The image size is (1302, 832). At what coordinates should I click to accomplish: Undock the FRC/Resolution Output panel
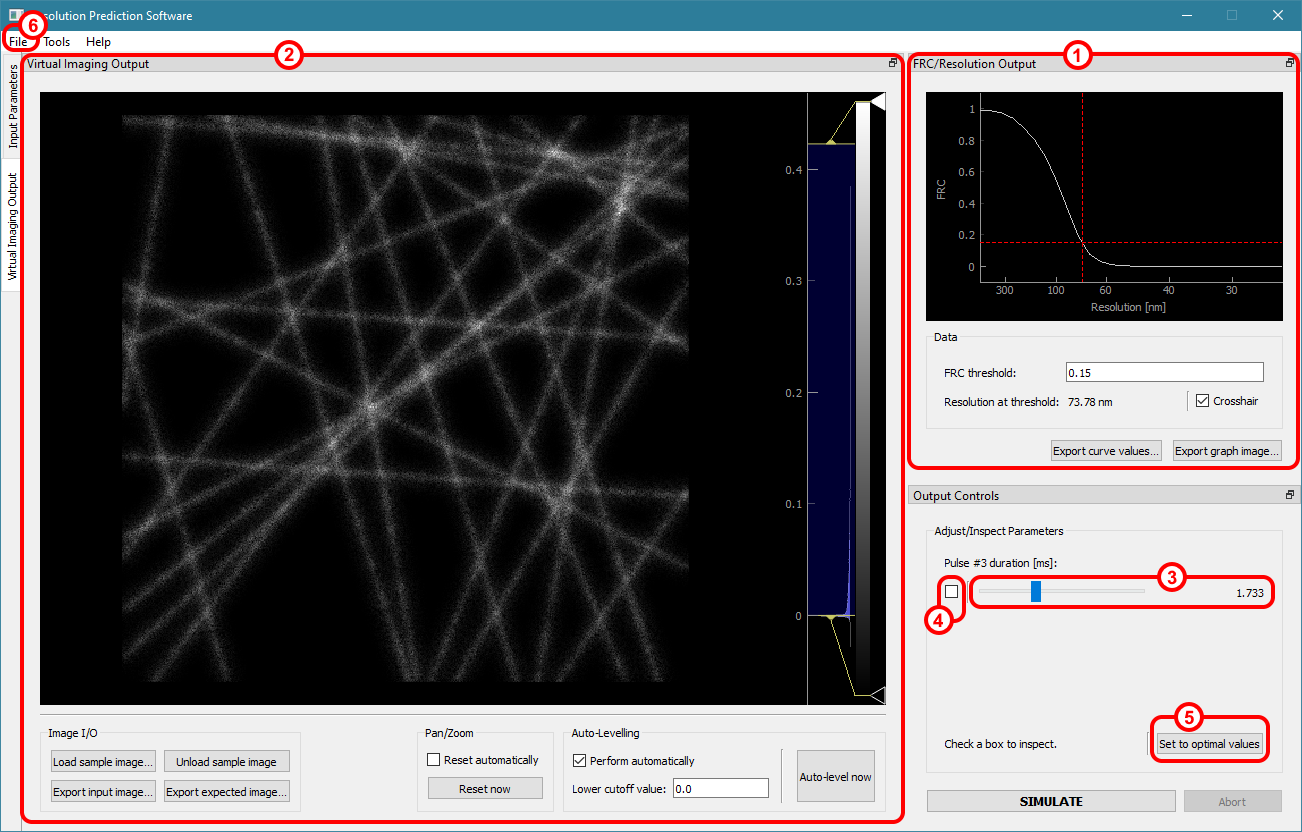click(1290, 63)
